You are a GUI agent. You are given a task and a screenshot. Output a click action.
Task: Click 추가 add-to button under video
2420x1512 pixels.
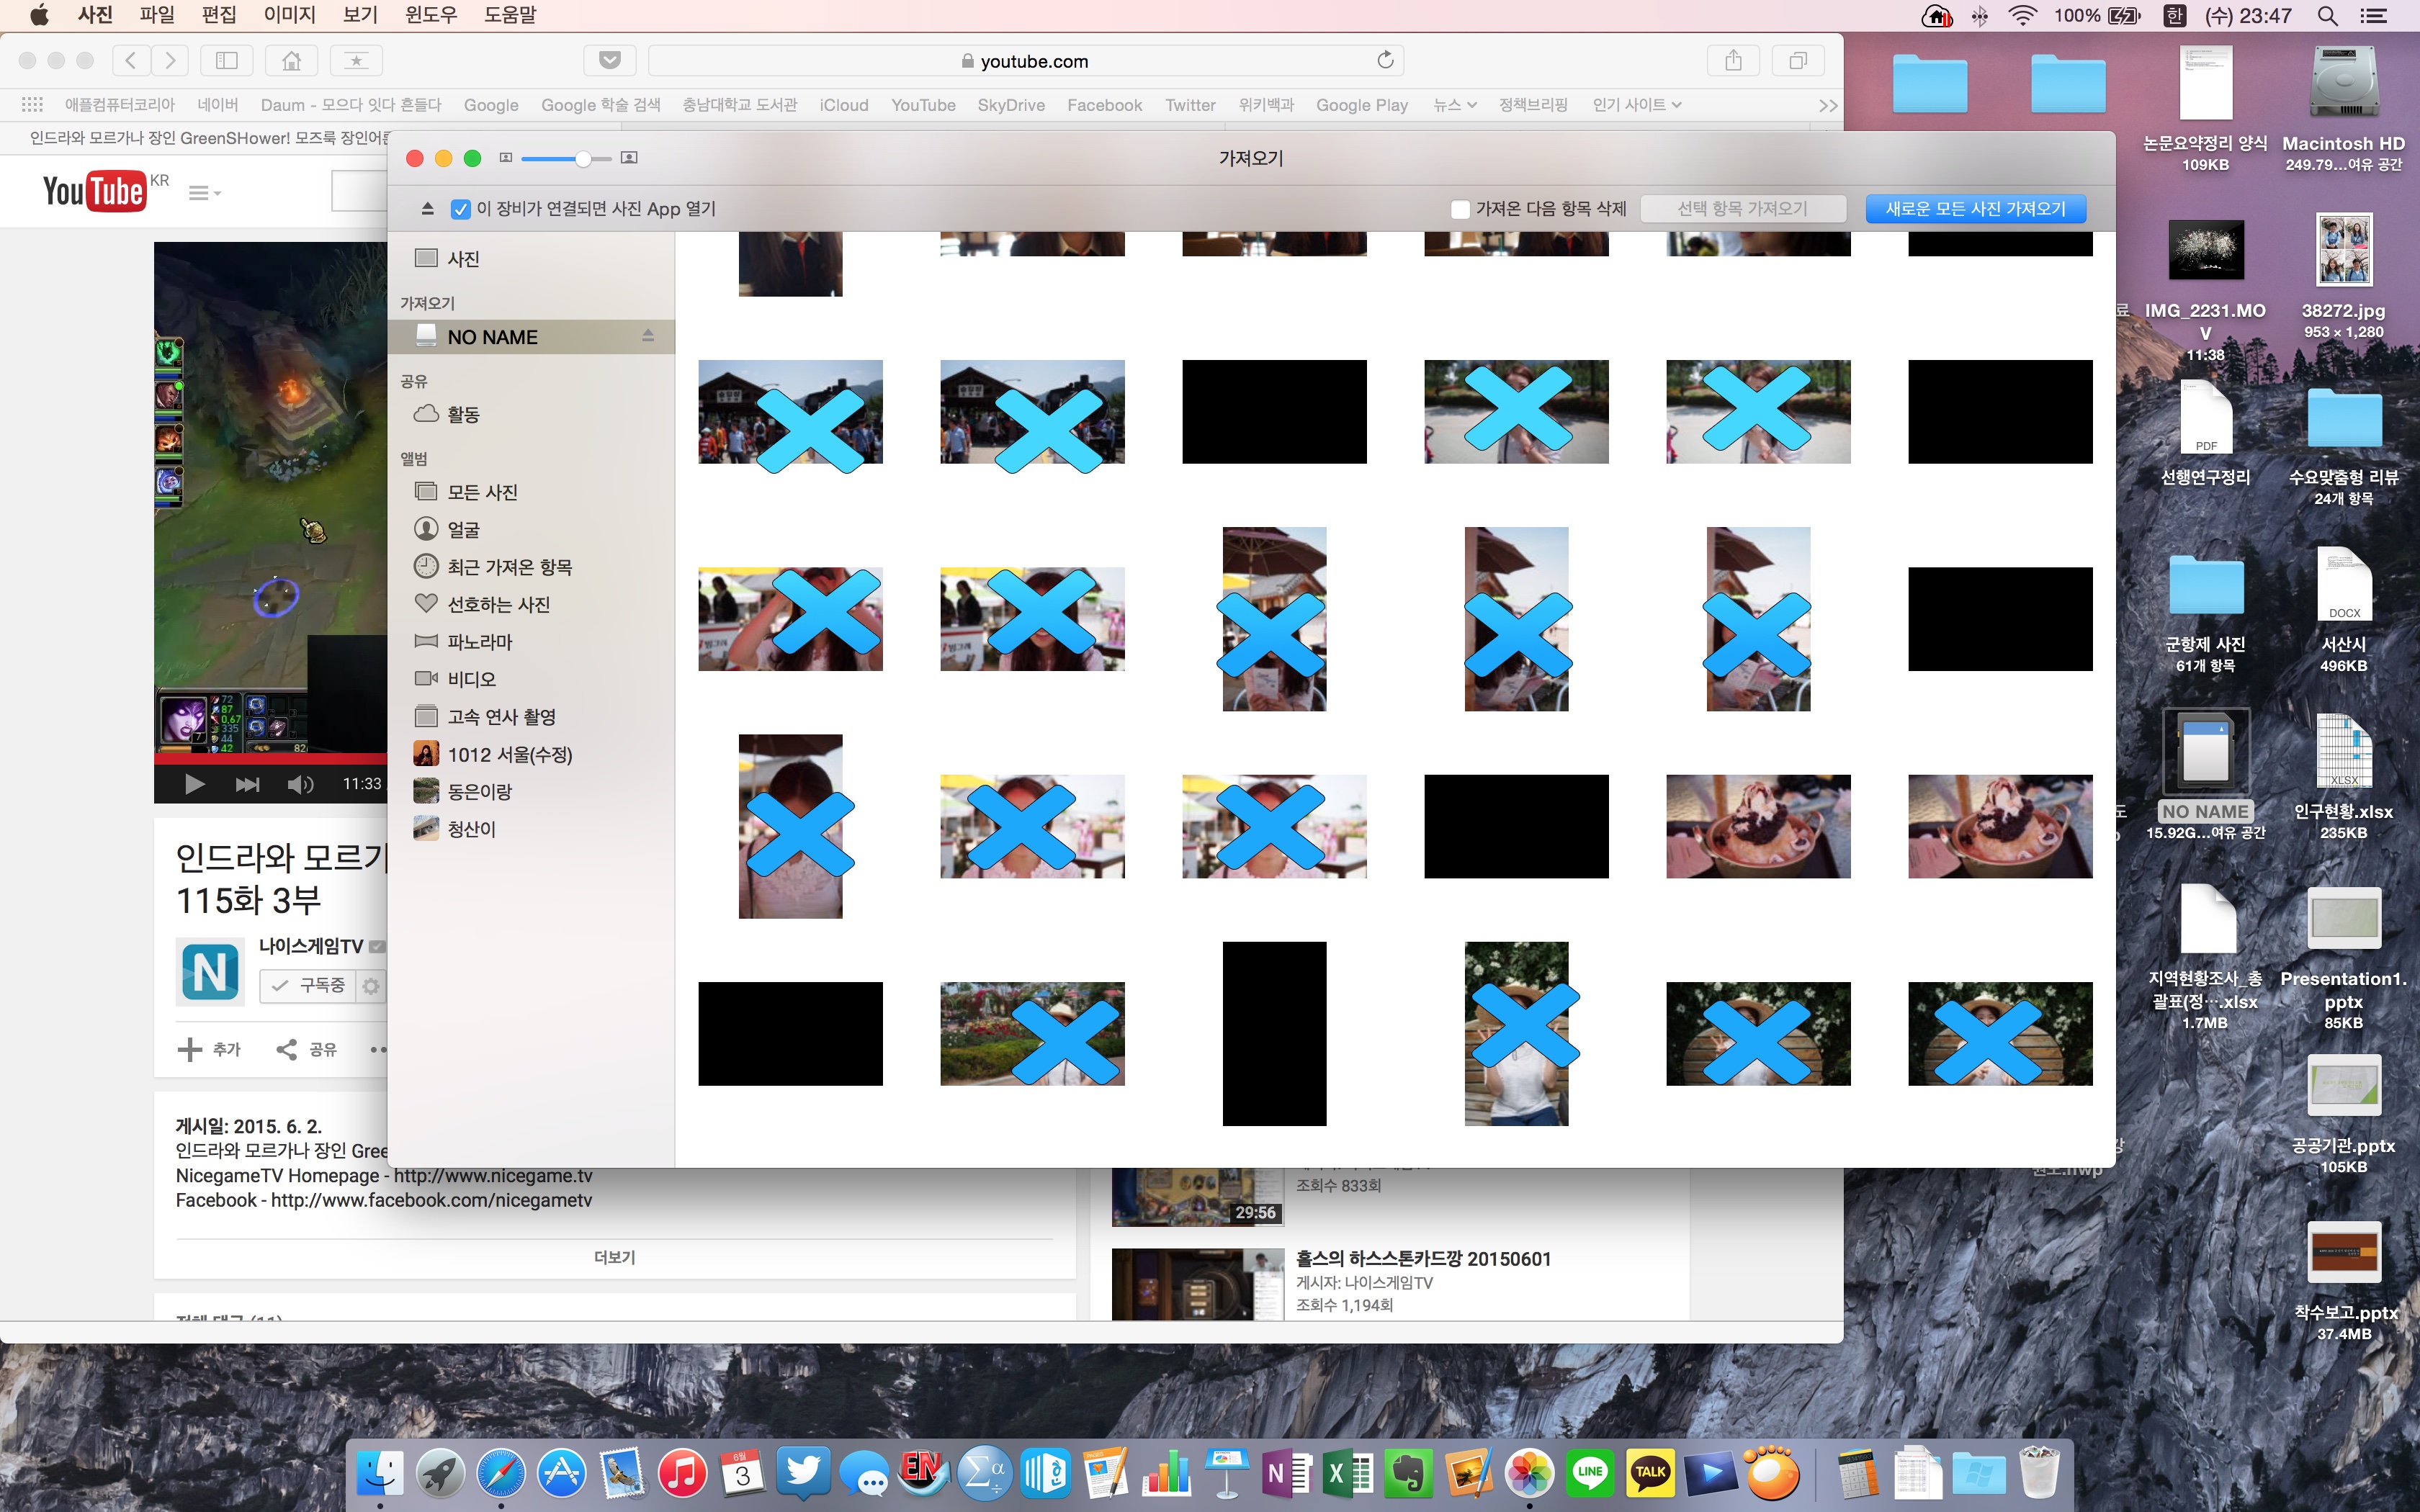209,1049
